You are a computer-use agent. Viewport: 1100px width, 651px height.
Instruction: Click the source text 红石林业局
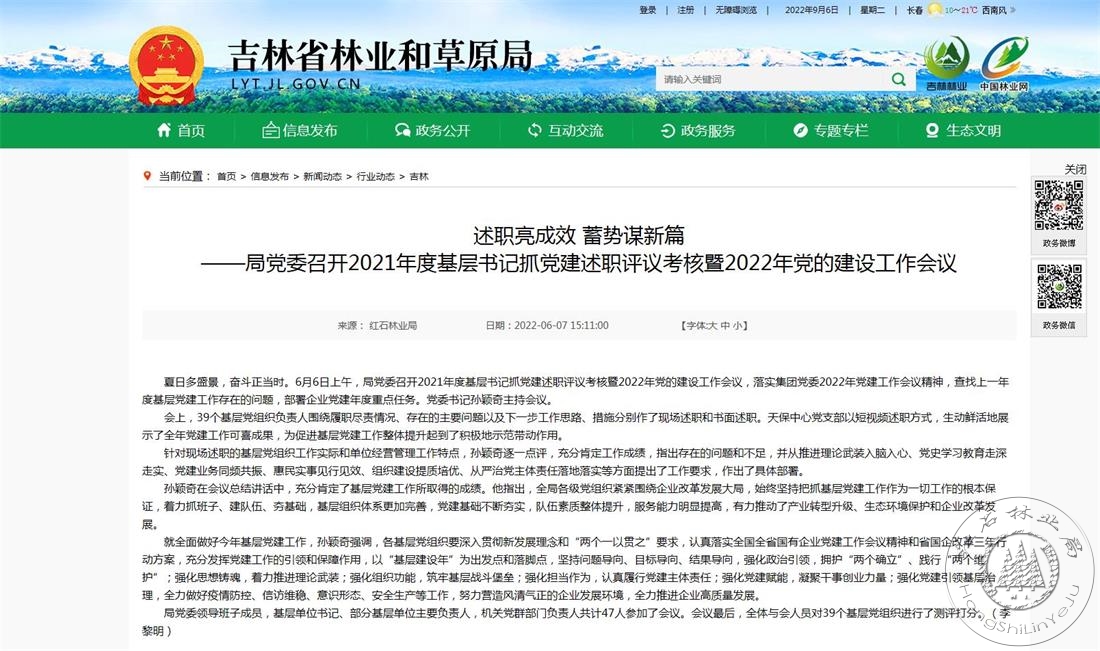pyautogui.click(x=393, y=326)
